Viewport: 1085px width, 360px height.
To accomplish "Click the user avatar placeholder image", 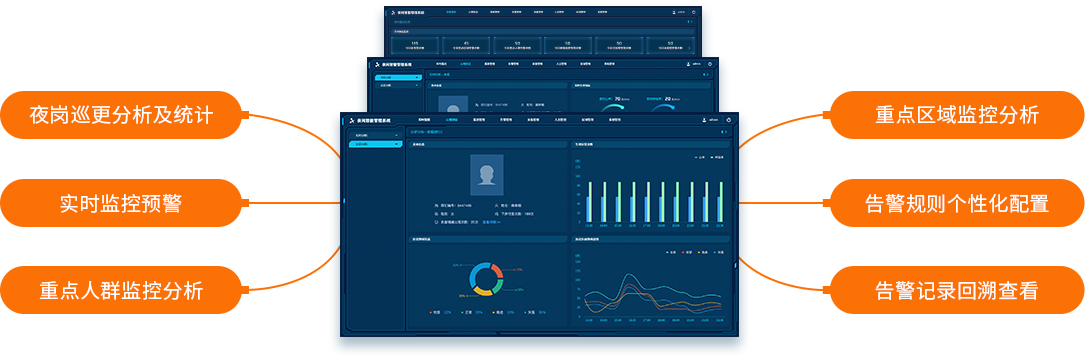I will tap(486, 174).
